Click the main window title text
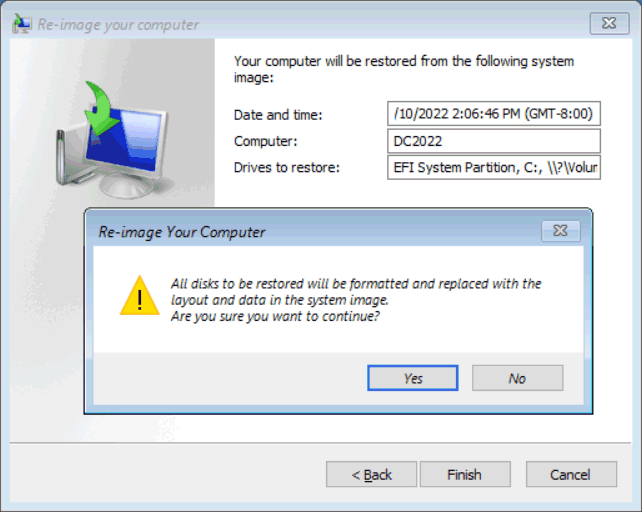Screen dimensions: 642x512 click(x=118, y=25)
